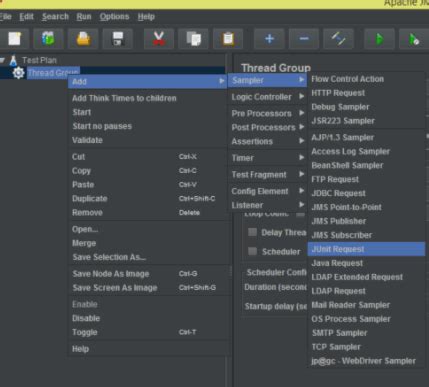Image resolution: width=429 pixels, height=387 pixels.
Task: Click the Save toolbar icon
Action: pyautogui.click(x=118, y=39)
